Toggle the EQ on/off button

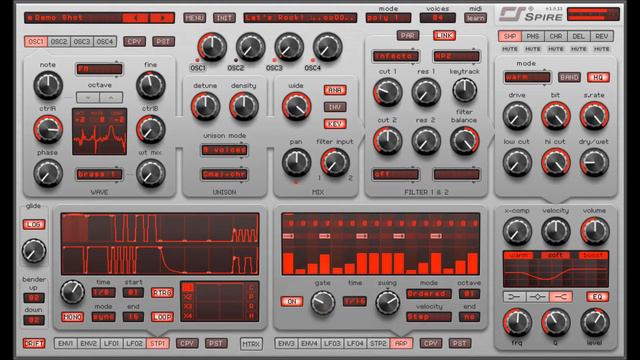point(597,297)
